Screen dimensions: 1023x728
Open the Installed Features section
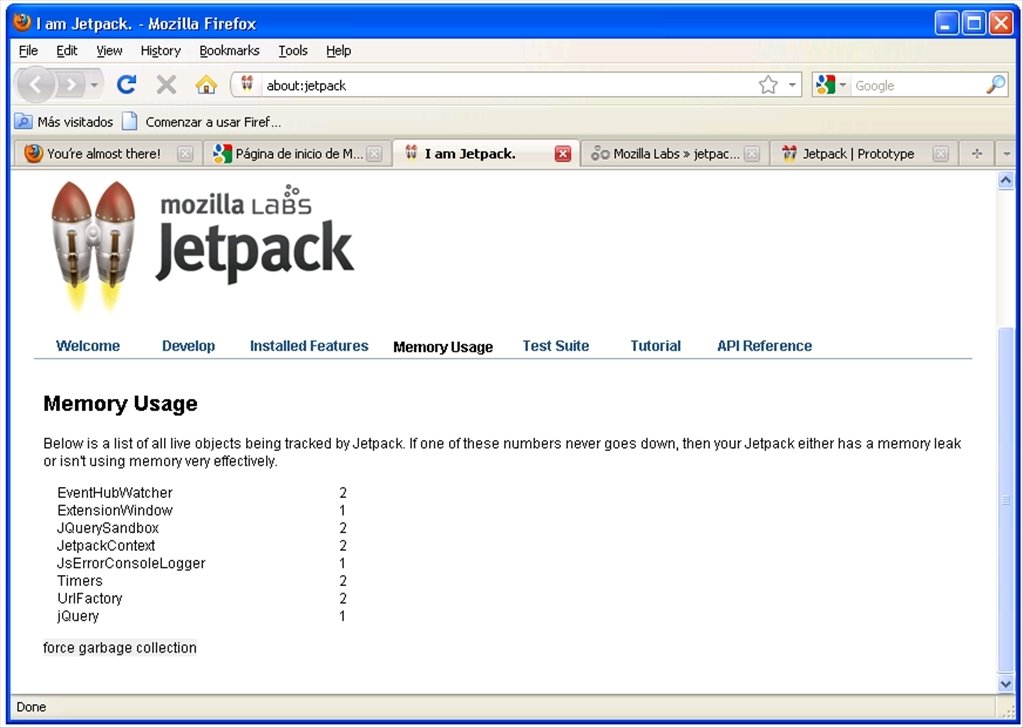click(309, 346)
